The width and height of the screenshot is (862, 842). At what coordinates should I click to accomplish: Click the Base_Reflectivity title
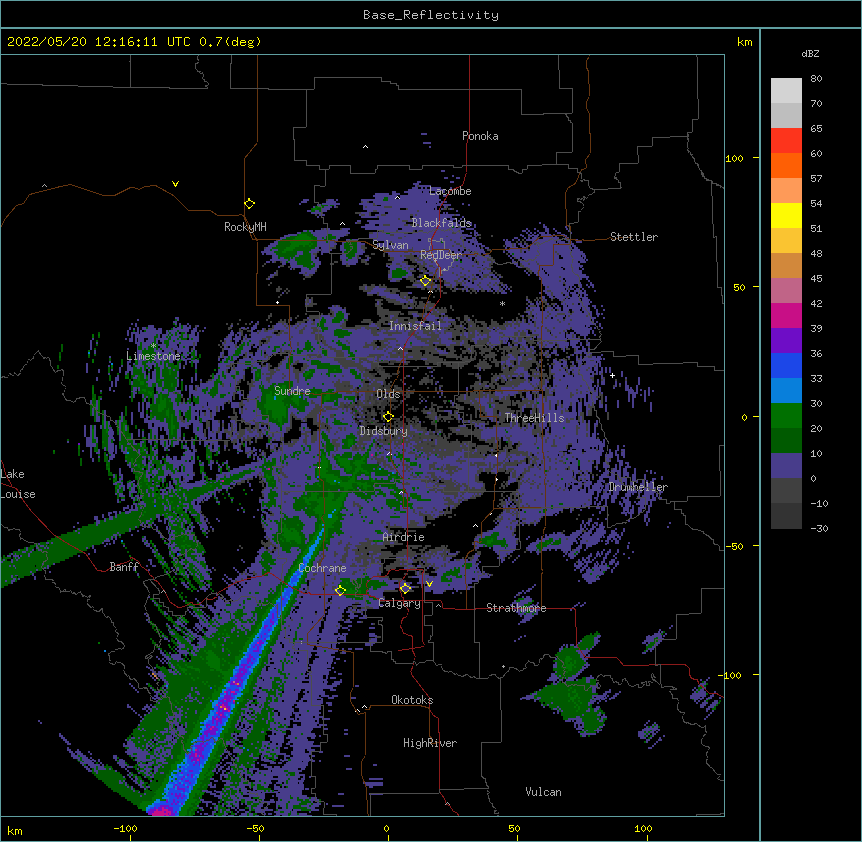431,15
